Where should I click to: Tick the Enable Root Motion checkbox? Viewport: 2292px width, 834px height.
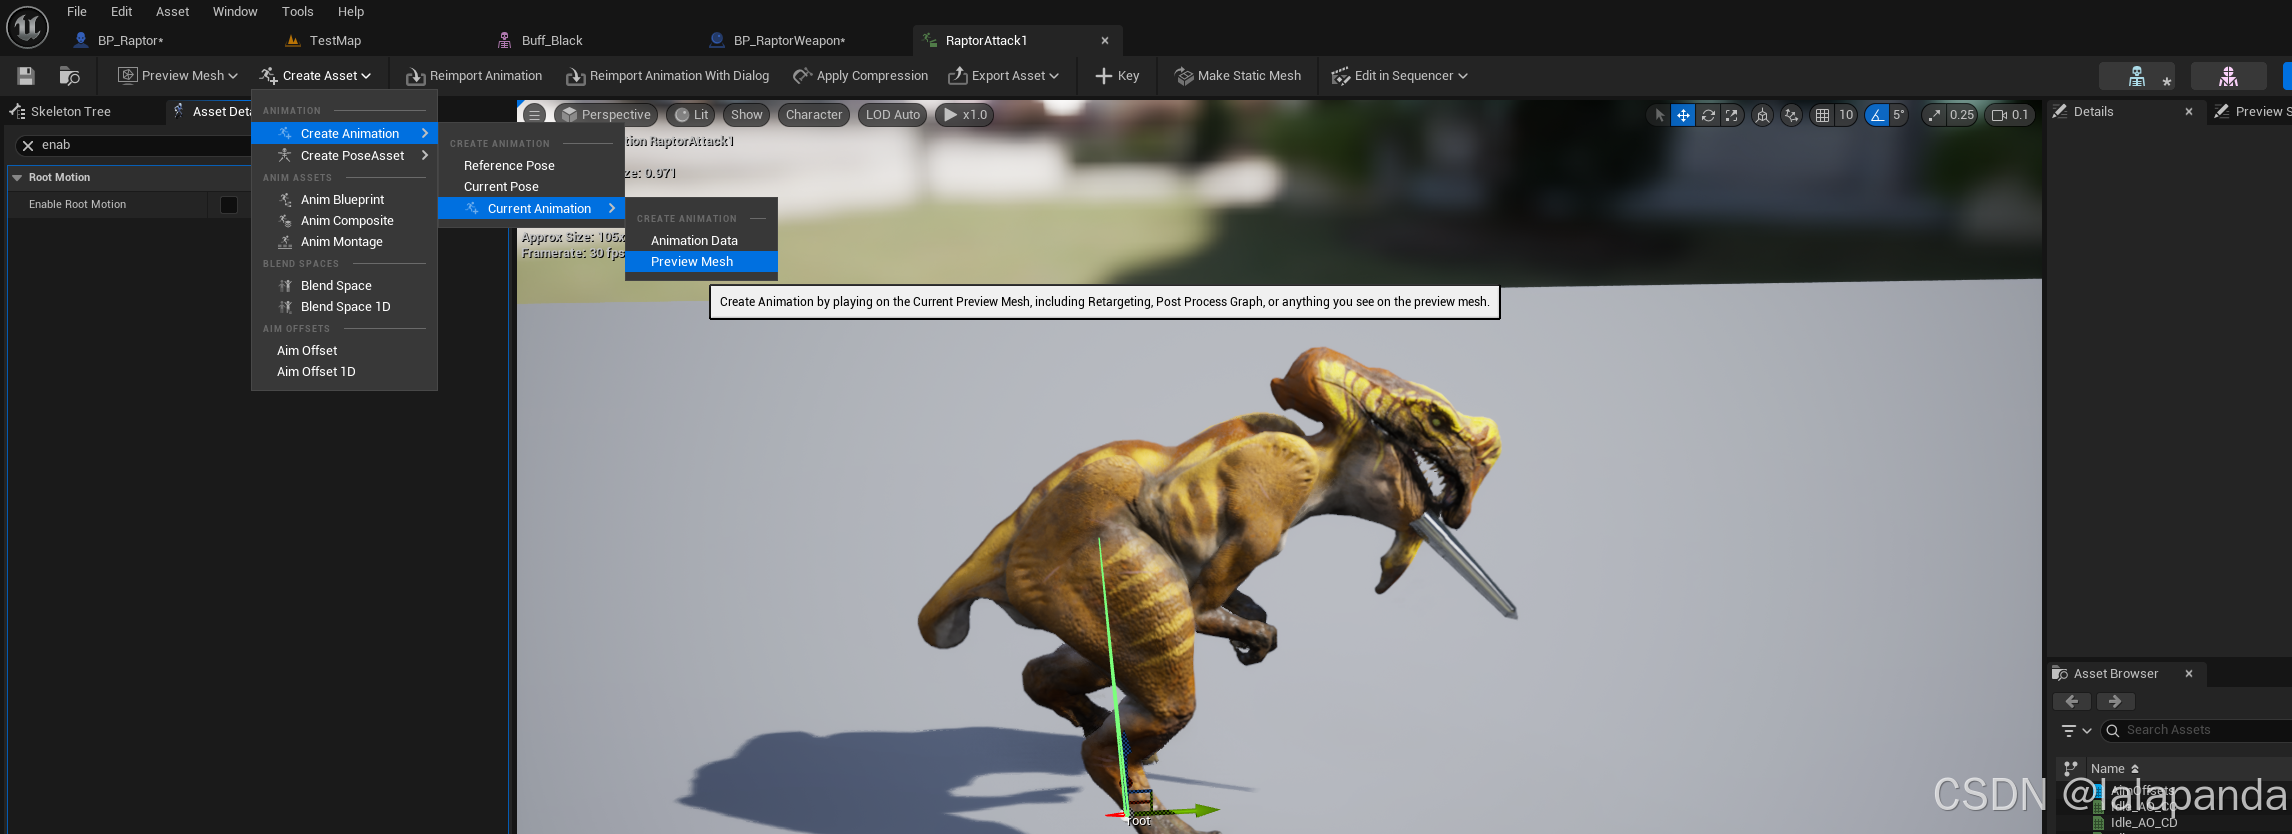(229, 205)
